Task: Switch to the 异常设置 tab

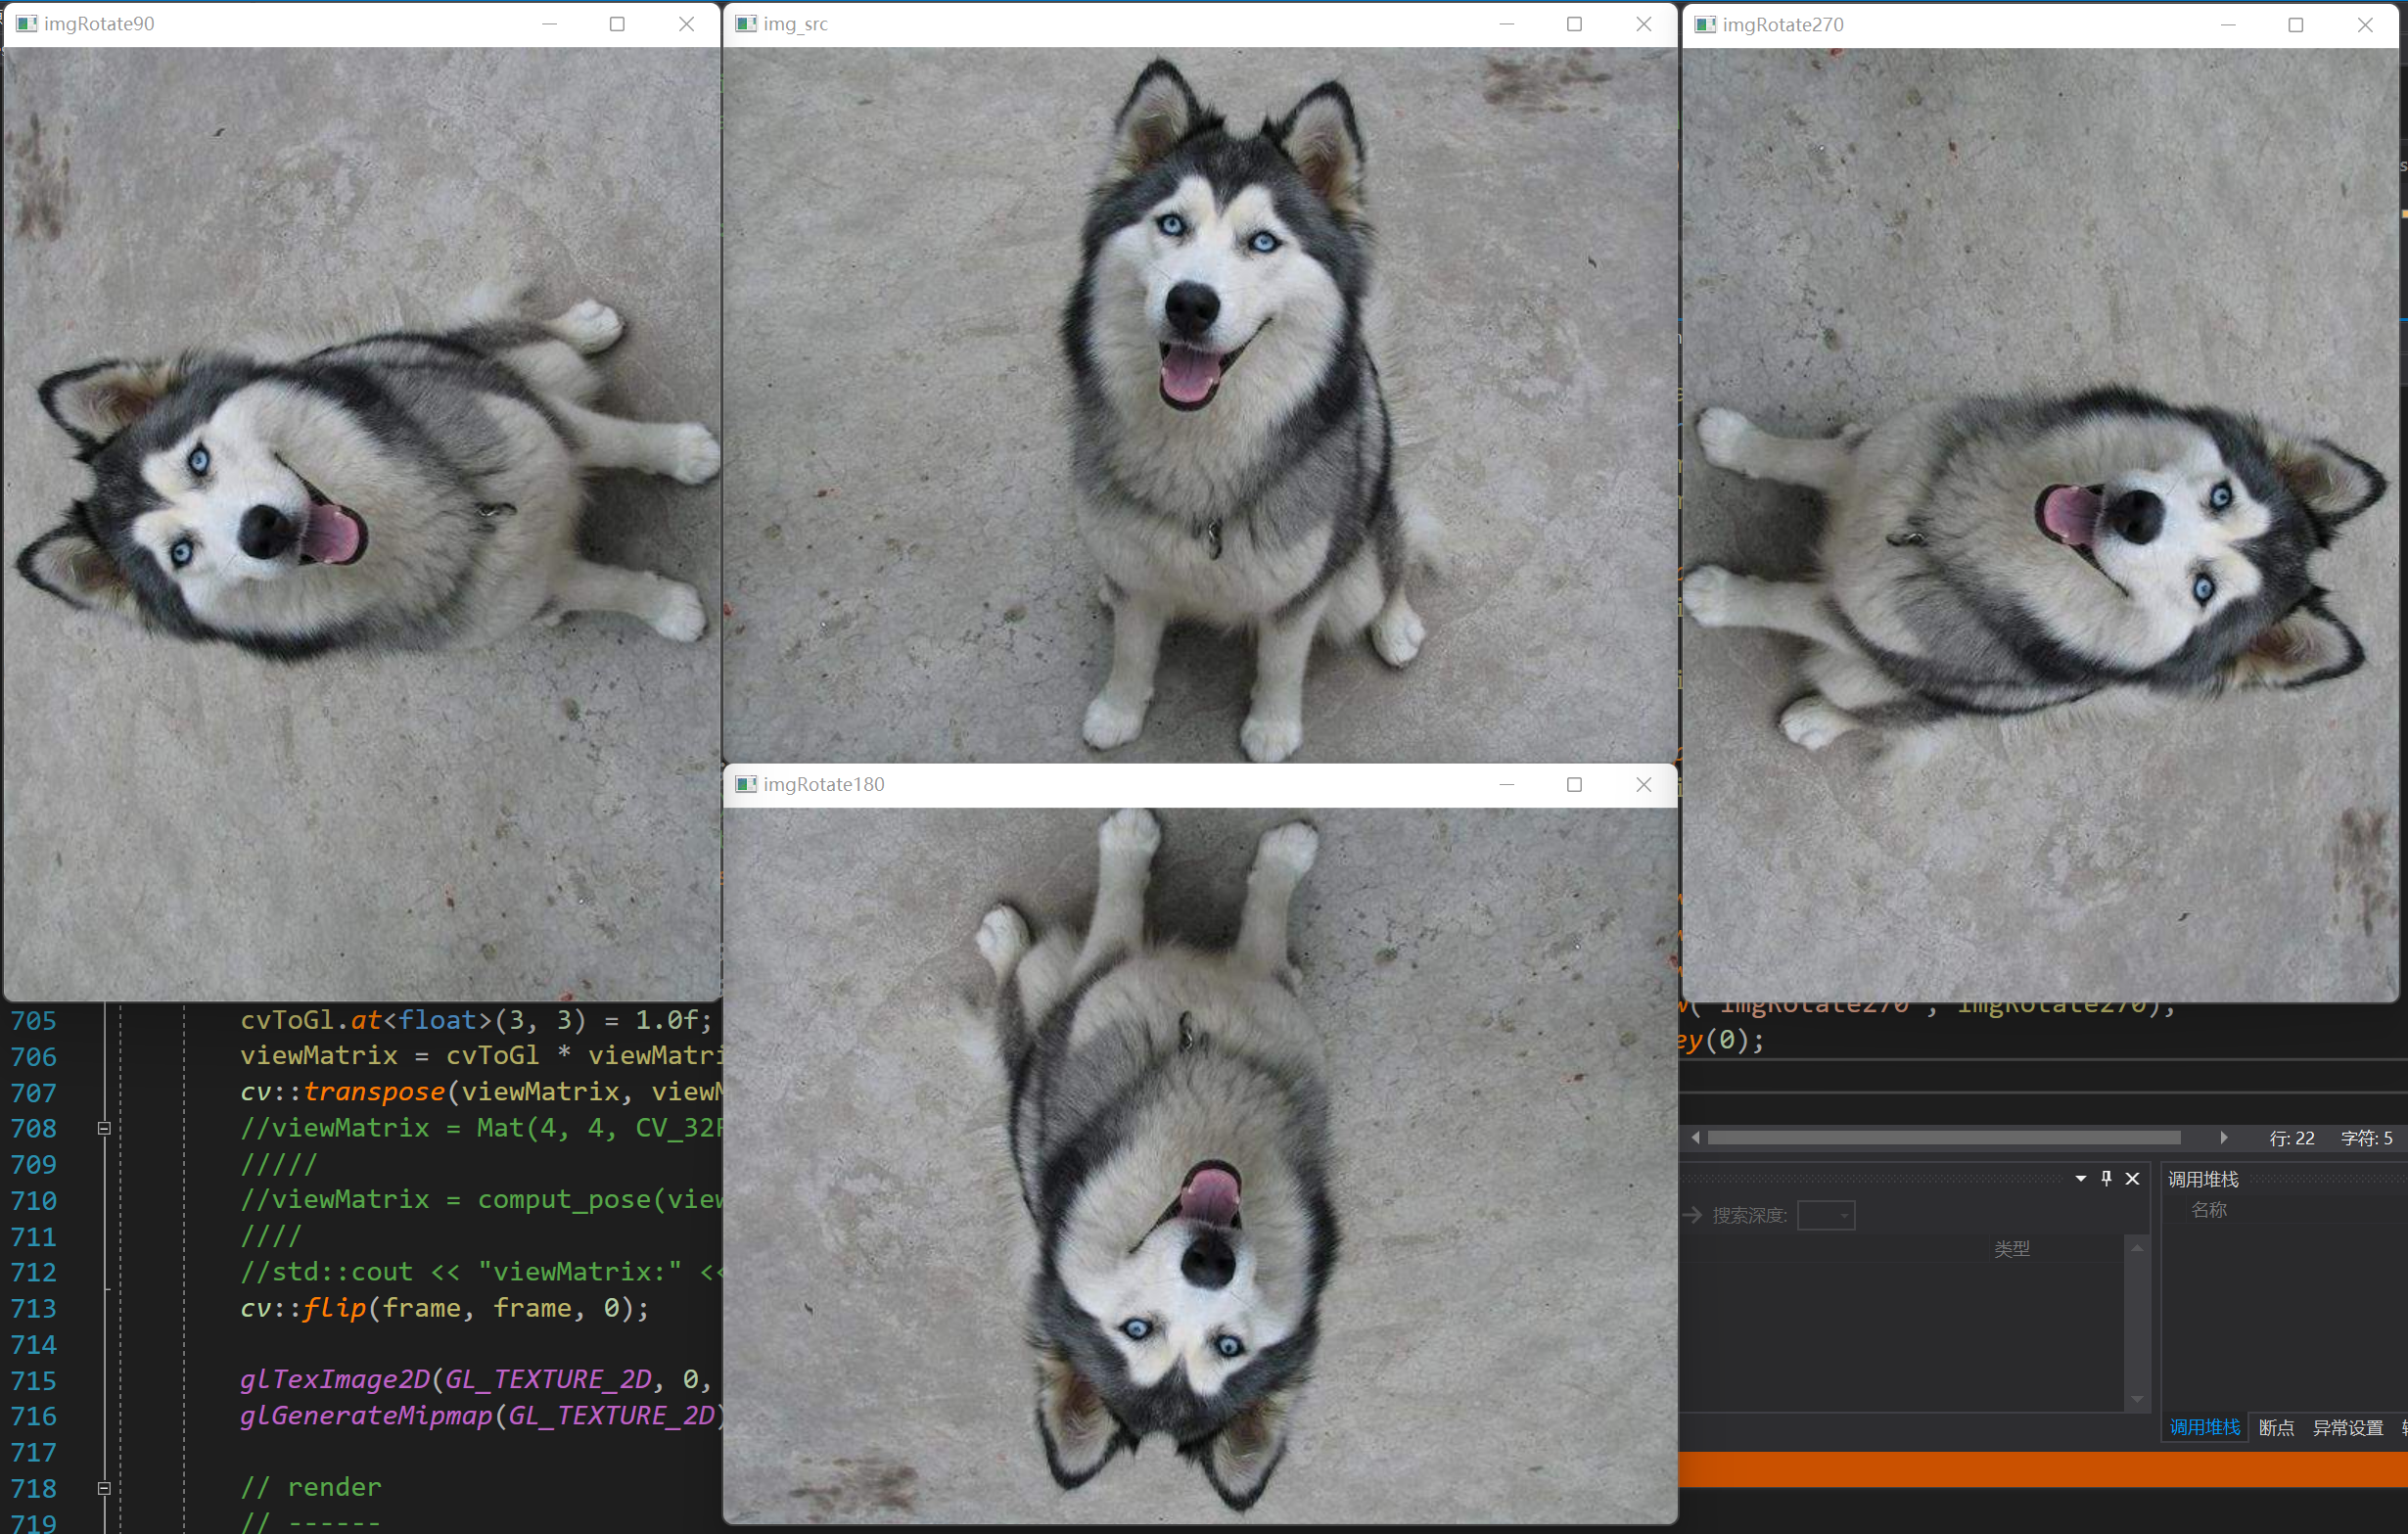Action: point(2347,1427)
